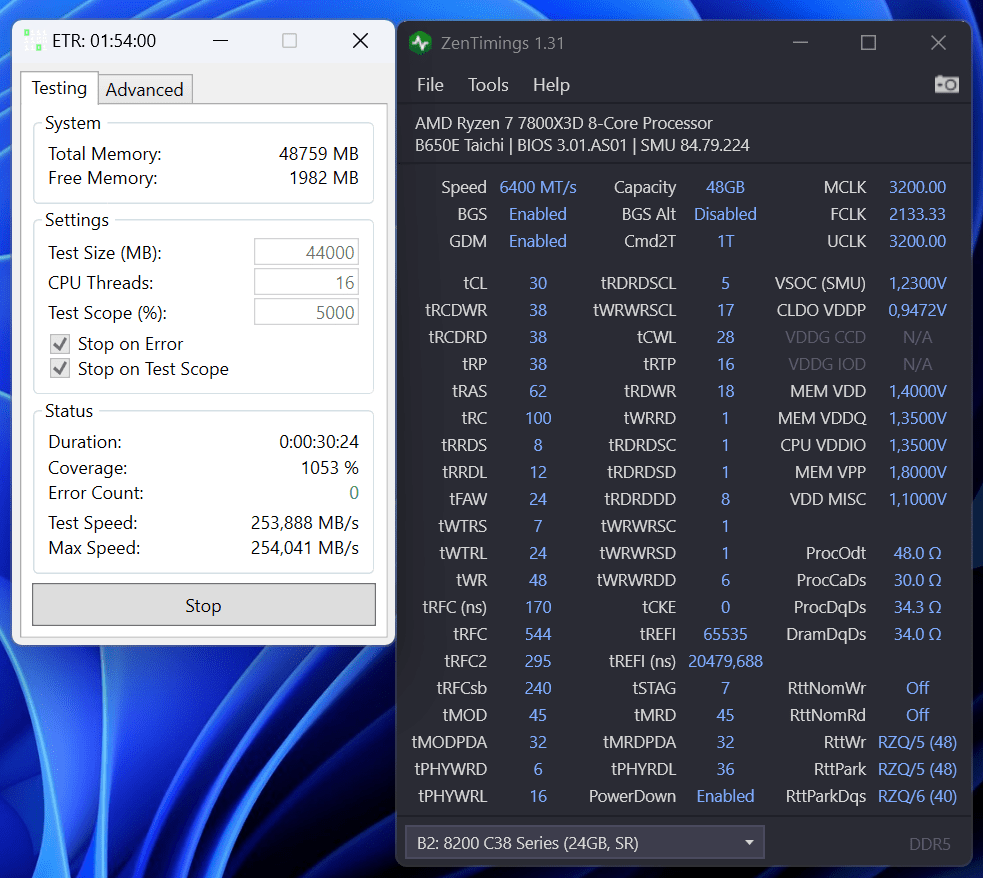This screenshot has height=878, width=983.
Task: Expand the B2: 8200 C38 Series dropdown
Action: coord(585,843)
